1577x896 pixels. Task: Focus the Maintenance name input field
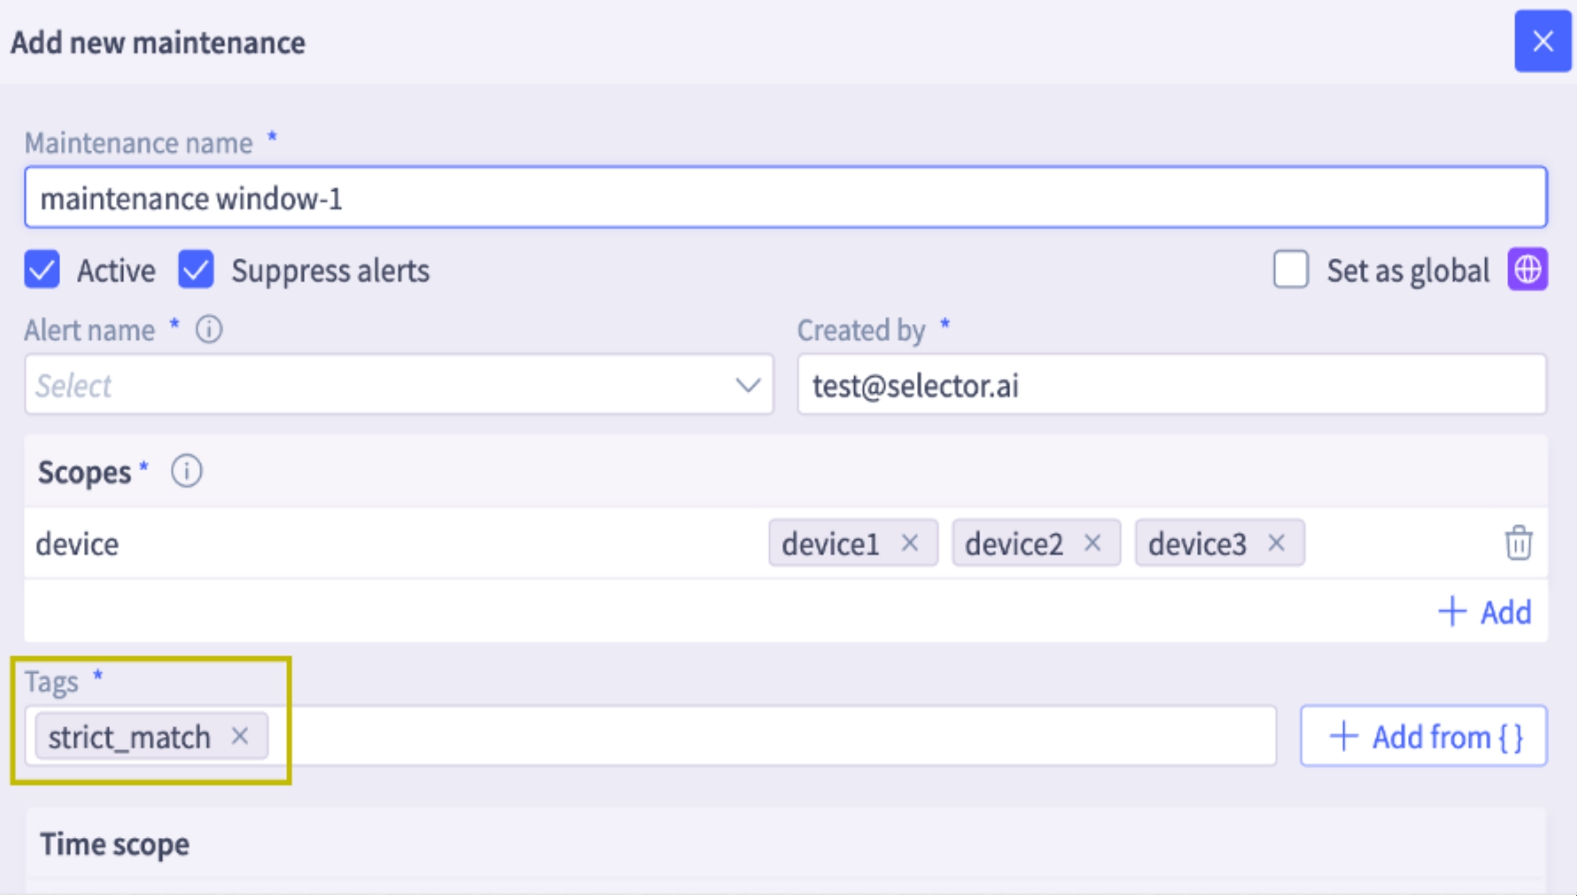coord(785,198)
